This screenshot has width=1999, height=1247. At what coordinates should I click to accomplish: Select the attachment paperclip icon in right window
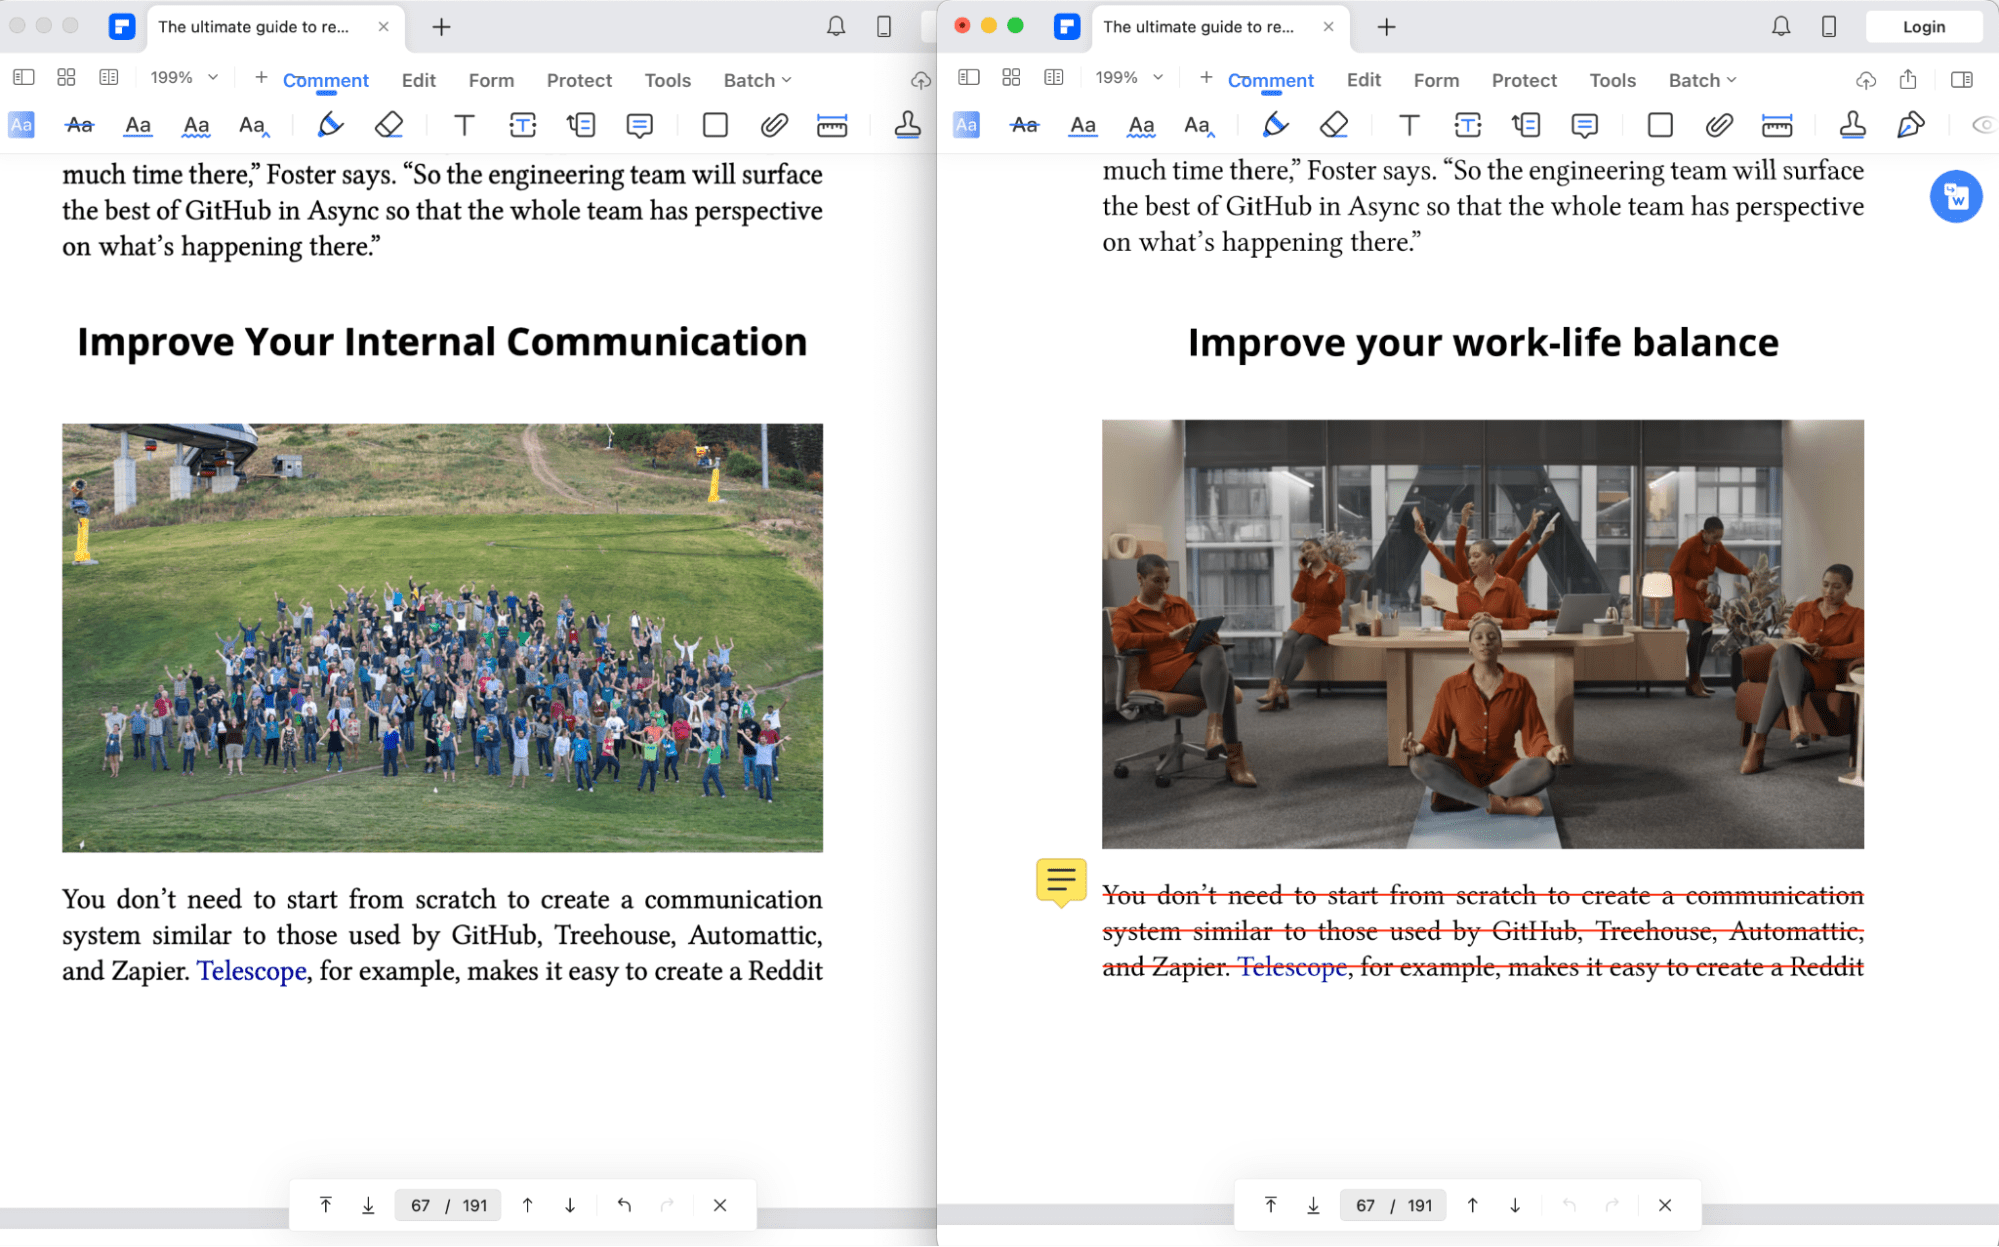coord(1718,125)
